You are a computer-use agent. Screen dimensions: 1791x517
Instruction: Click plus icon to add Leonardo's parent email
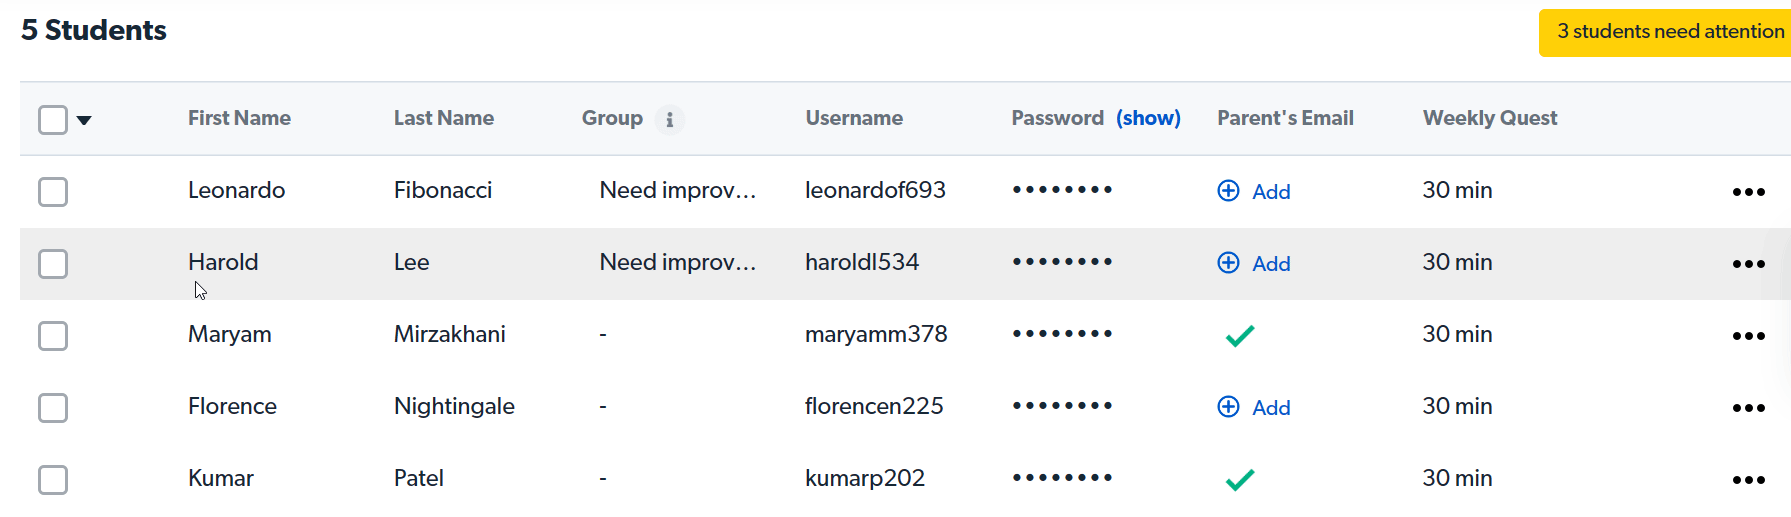click(x=1228, y=191)
